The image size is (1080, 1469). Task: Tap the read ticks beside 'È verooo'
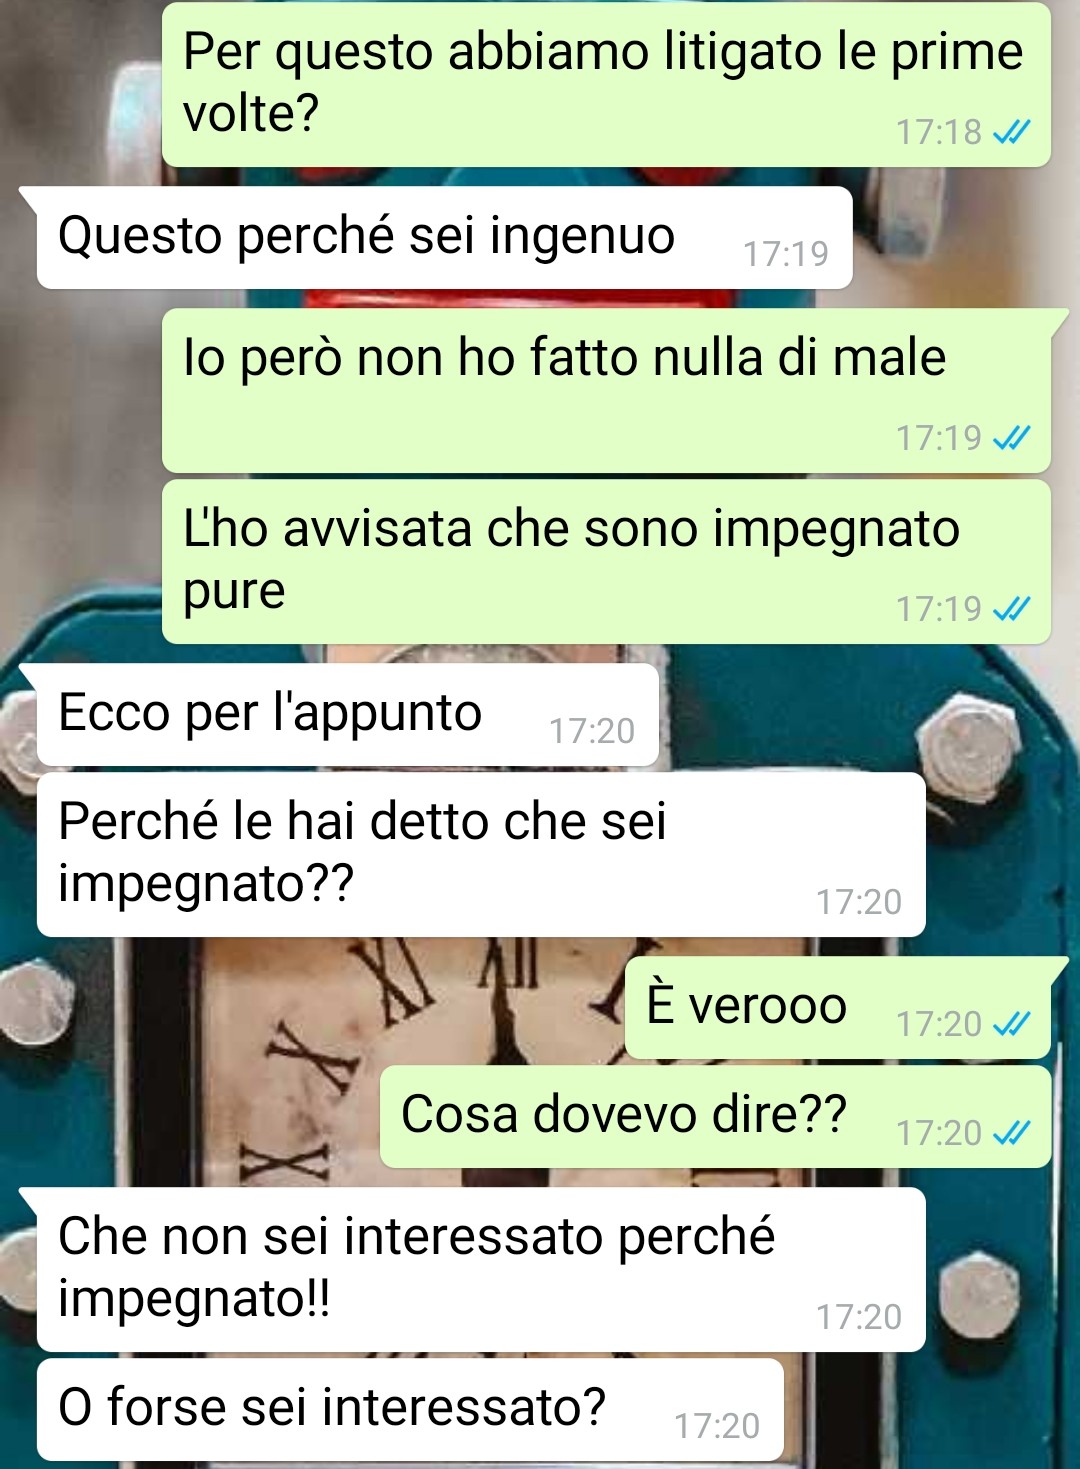1011,1024
